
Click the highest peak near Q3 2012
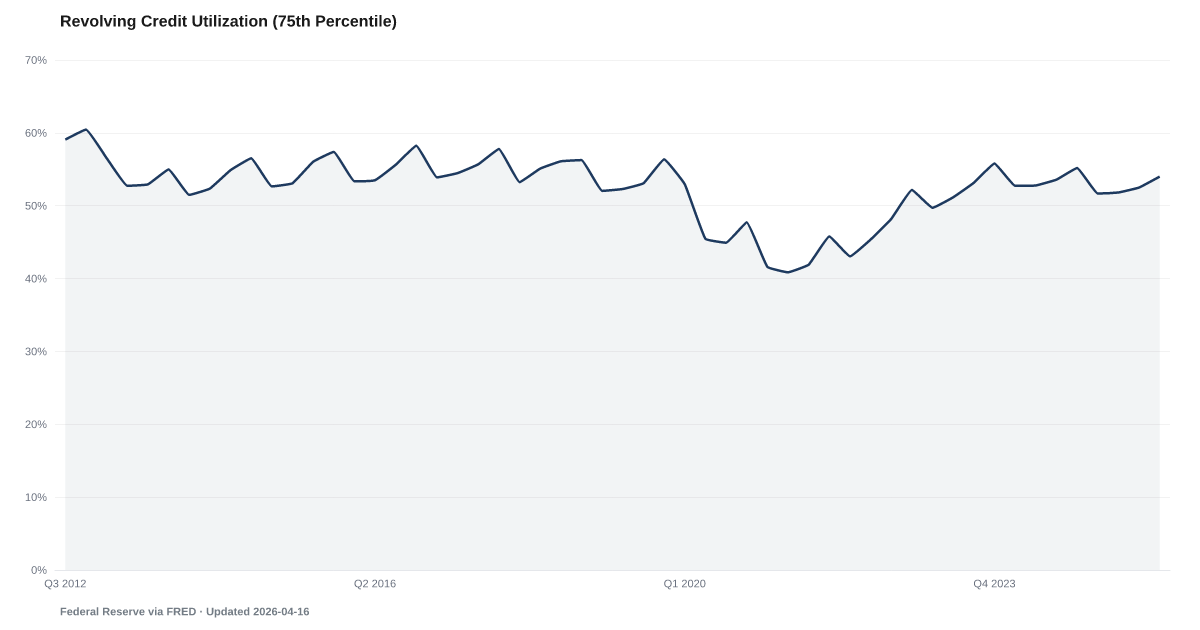pyautogui.click(x=86, y=128)
